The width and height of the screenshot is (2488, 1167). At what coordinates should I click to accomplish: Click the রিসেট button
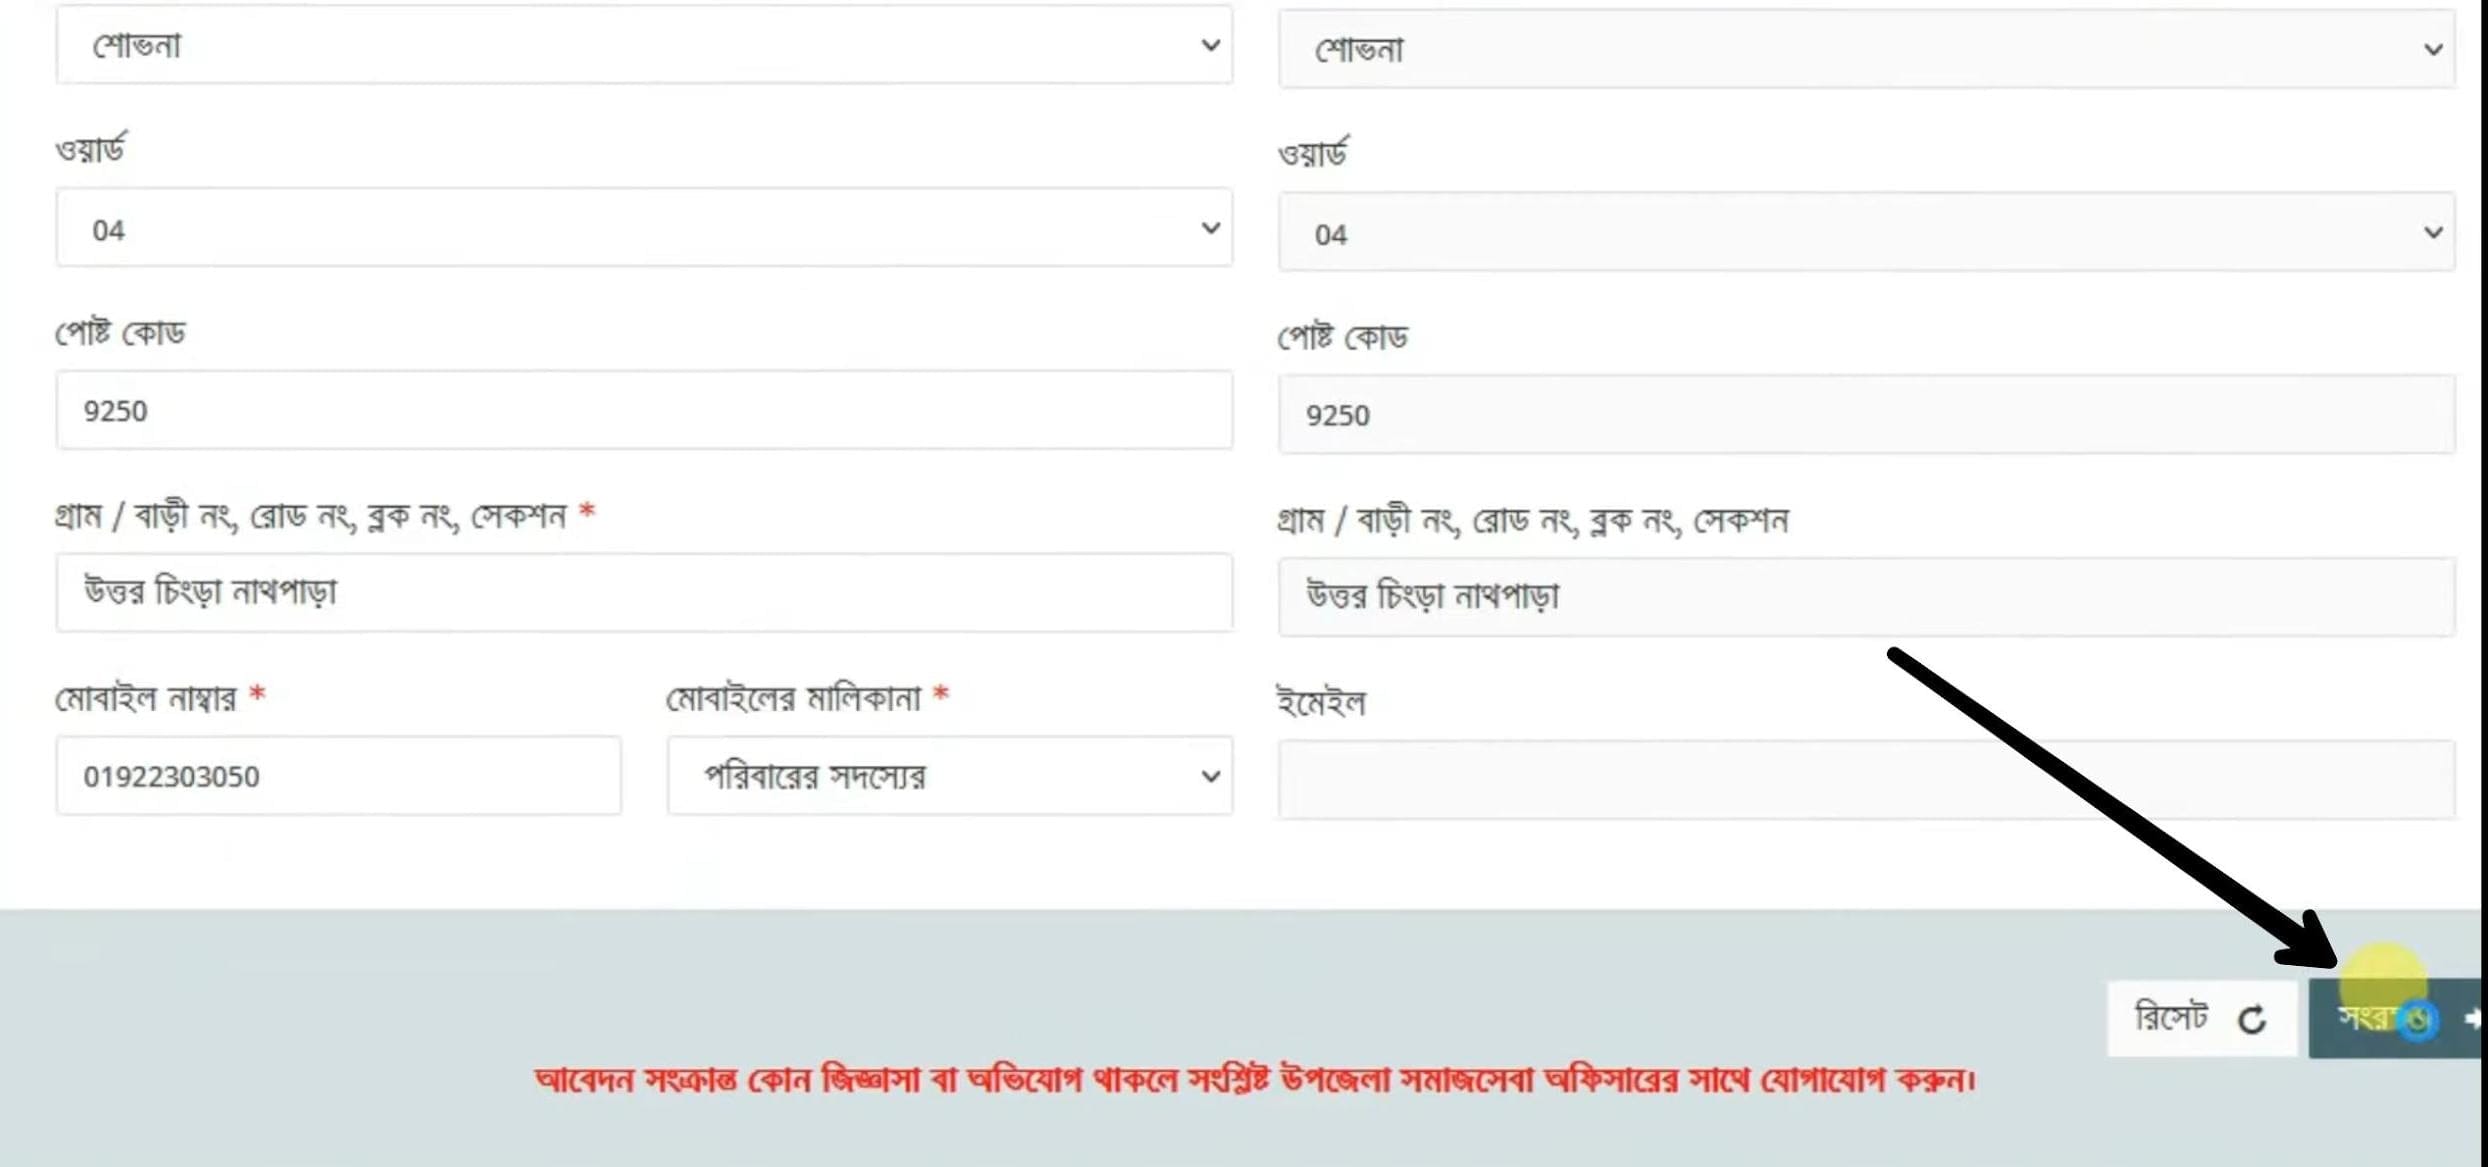pos(2202,1018)
